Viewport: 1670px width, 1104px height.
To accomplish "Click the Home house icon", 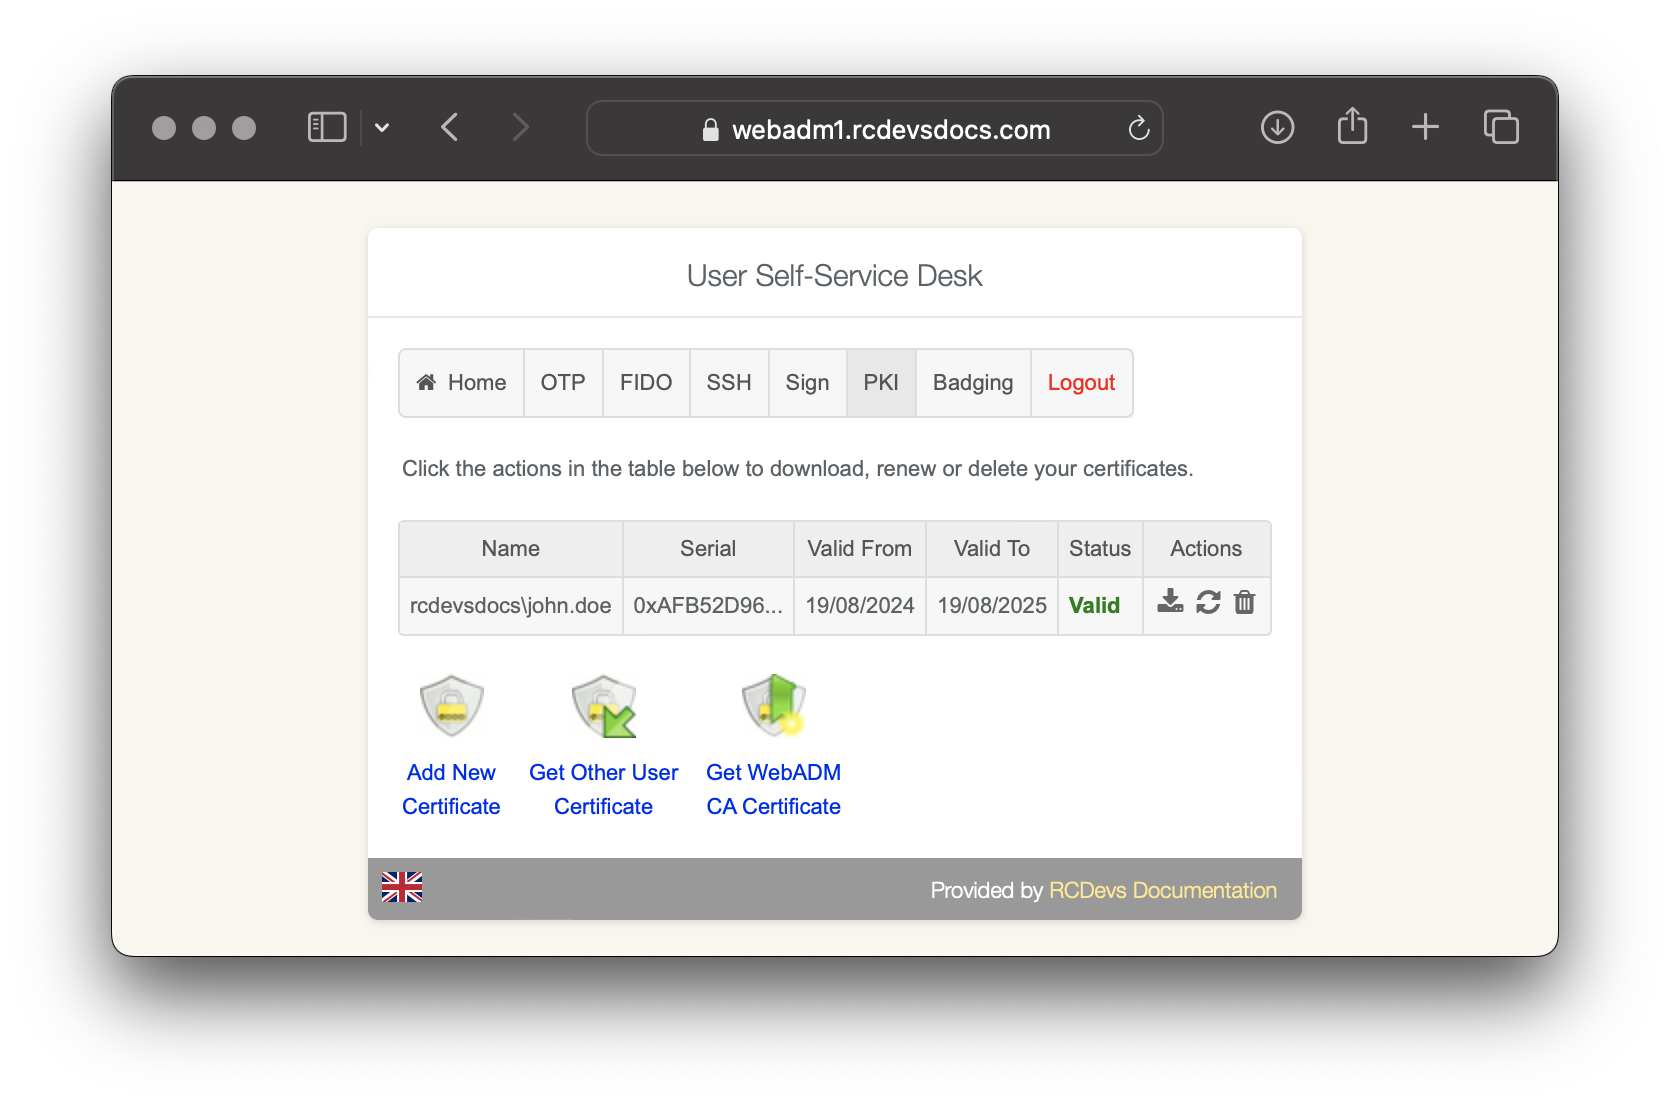I will 427,382.
